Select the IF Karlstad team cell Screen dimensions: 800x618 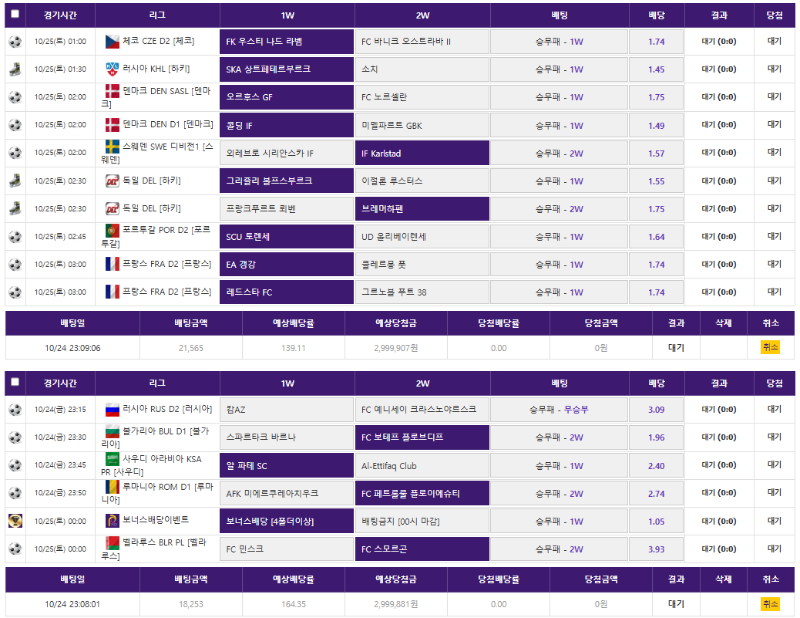pyautogui.click(x=423, y=153)
